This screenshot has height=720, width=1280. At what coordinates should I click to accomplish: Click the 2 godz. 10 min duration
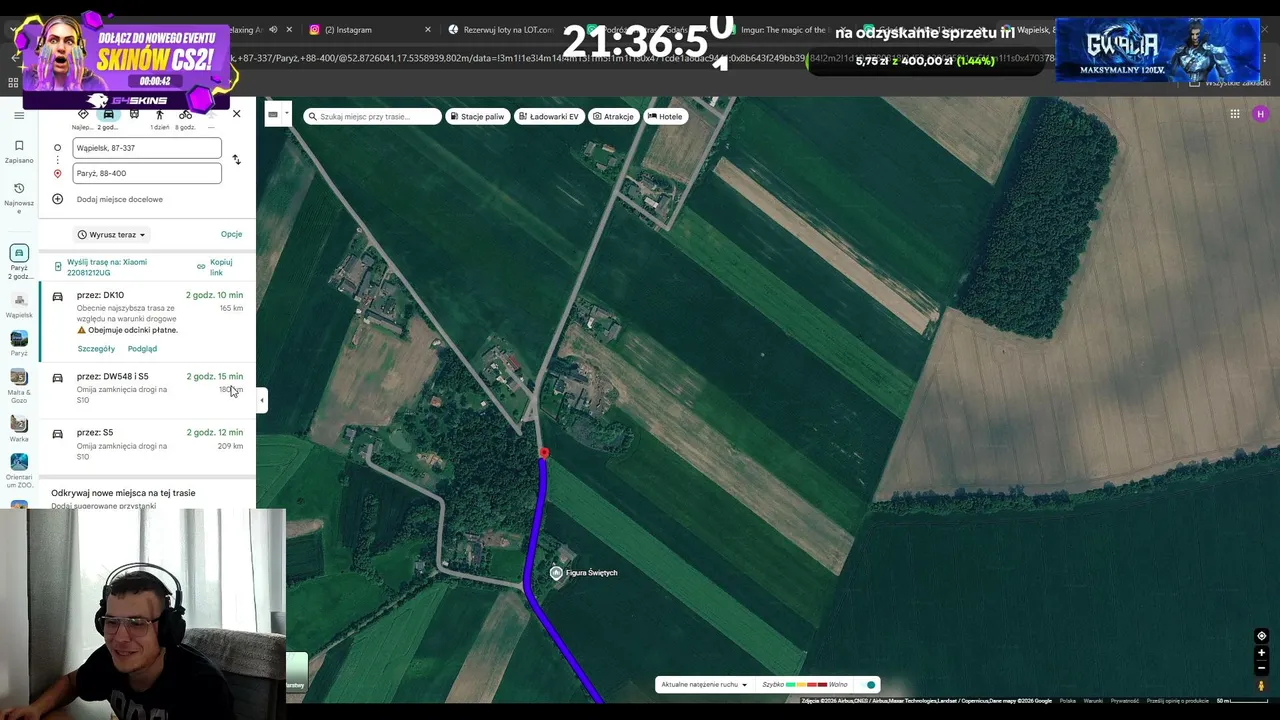click(214, 295)
